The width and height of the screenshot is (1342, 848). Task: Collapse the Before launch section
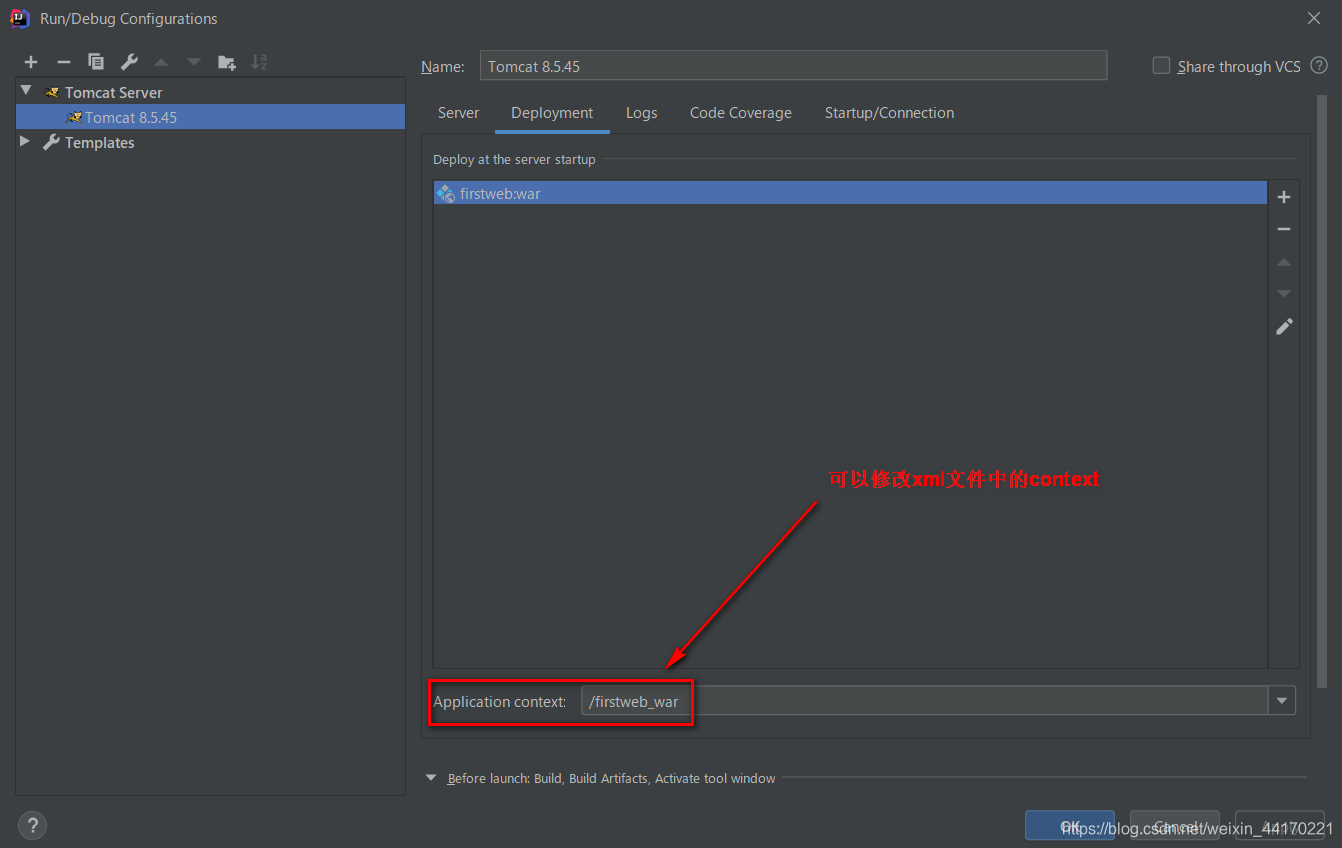(x=431, y=777)
